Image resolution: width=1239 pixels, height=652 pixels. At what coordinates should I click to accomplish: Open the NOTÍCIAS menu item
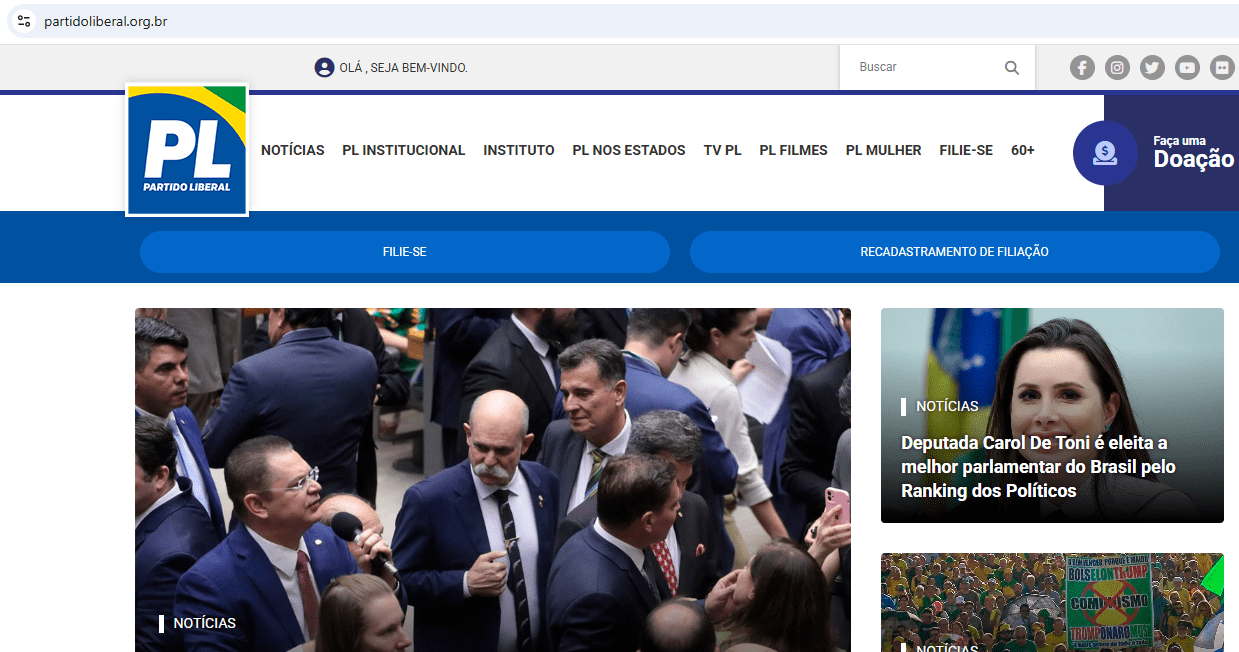point(293,150)
